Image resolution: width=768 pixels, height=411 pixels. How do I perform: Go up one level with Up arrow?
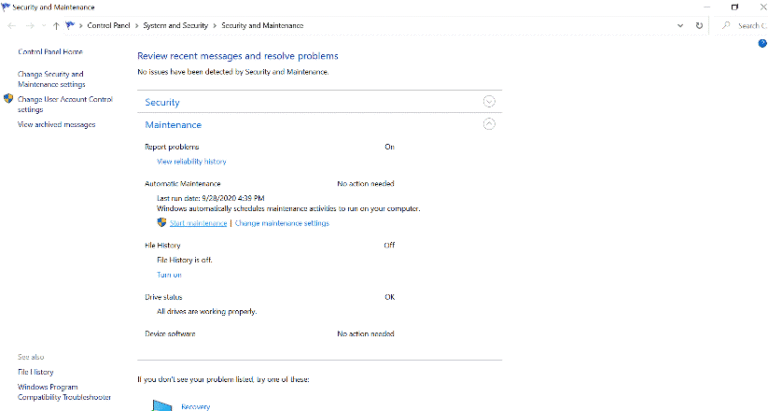(x=56, y=25)
